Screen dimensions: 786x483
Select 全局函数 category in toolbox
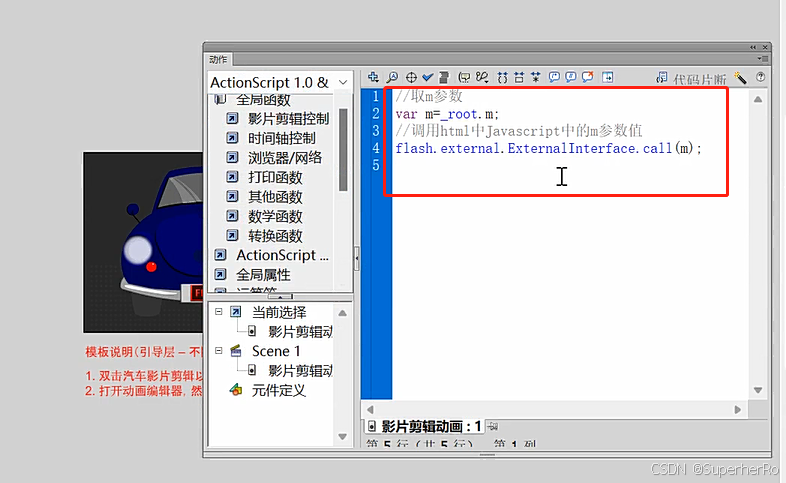[x=263, y=100]
